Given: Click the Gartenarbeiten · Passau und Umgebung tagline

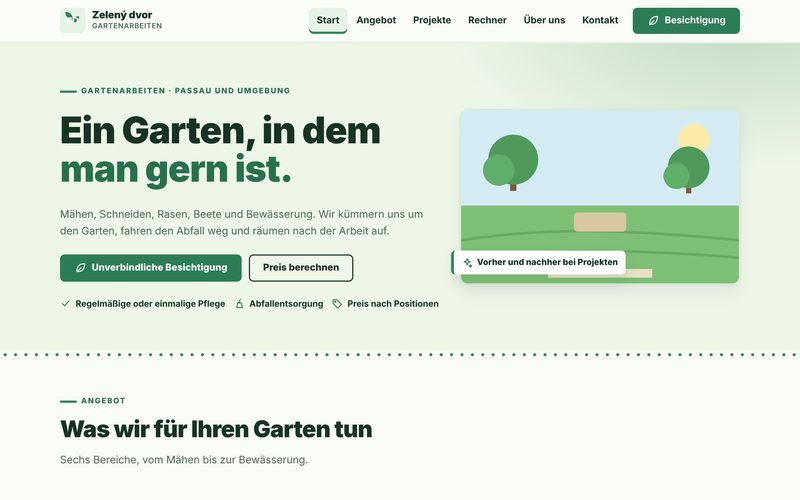Looking at the screenshot, I should pos(186,91).
